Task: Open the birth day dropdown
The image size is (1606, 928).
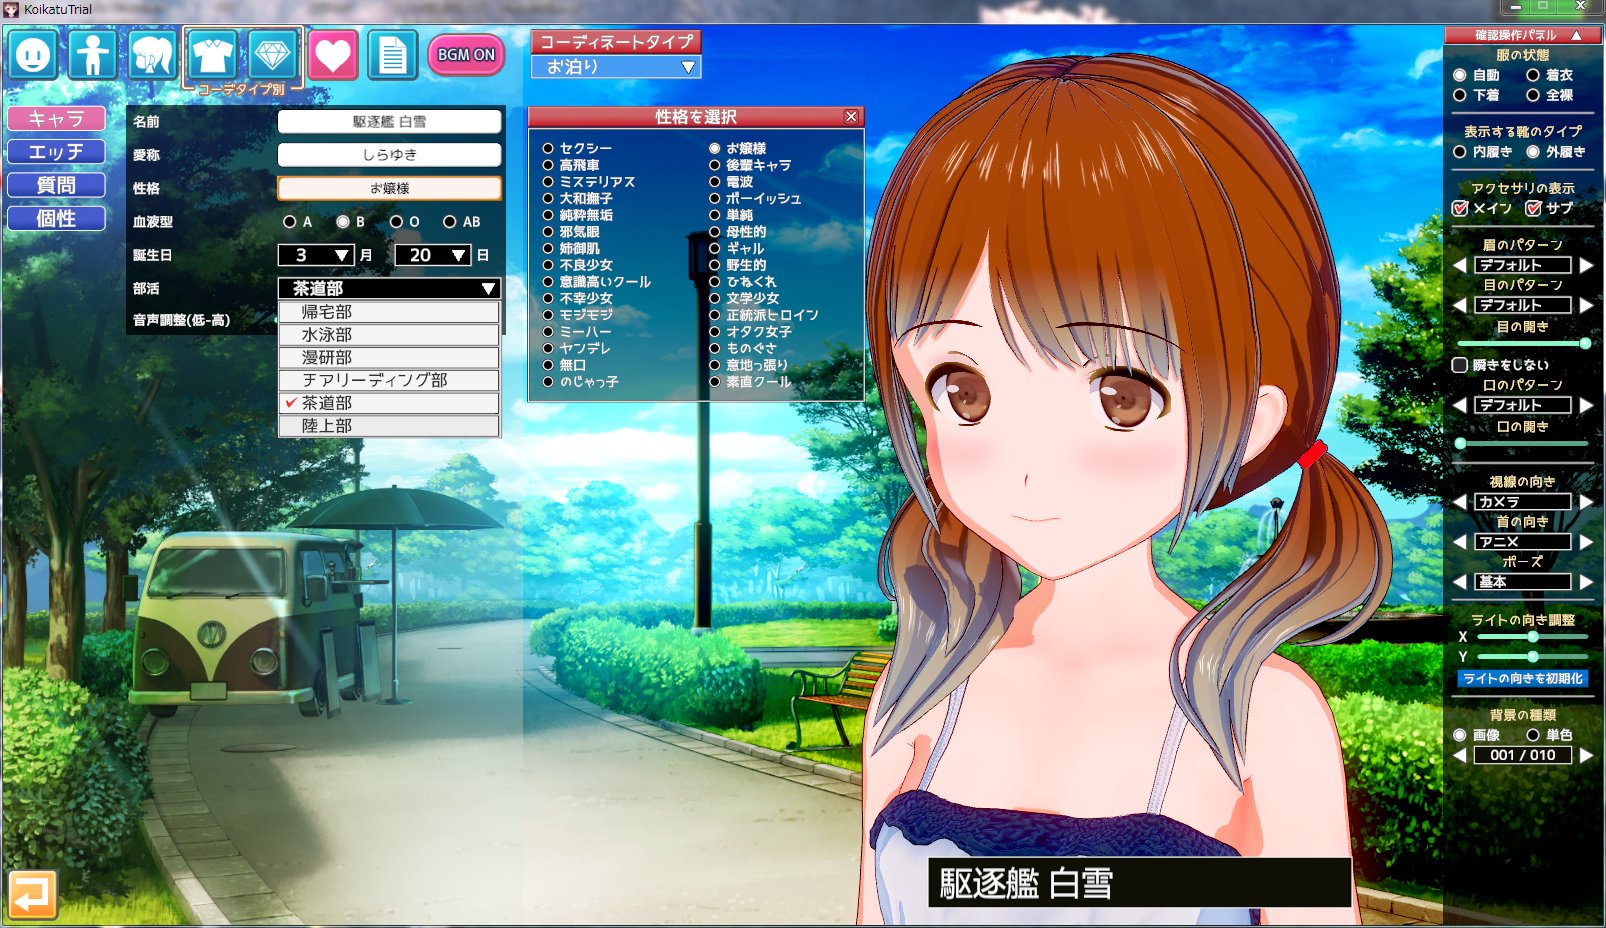Action: [433, 255]
